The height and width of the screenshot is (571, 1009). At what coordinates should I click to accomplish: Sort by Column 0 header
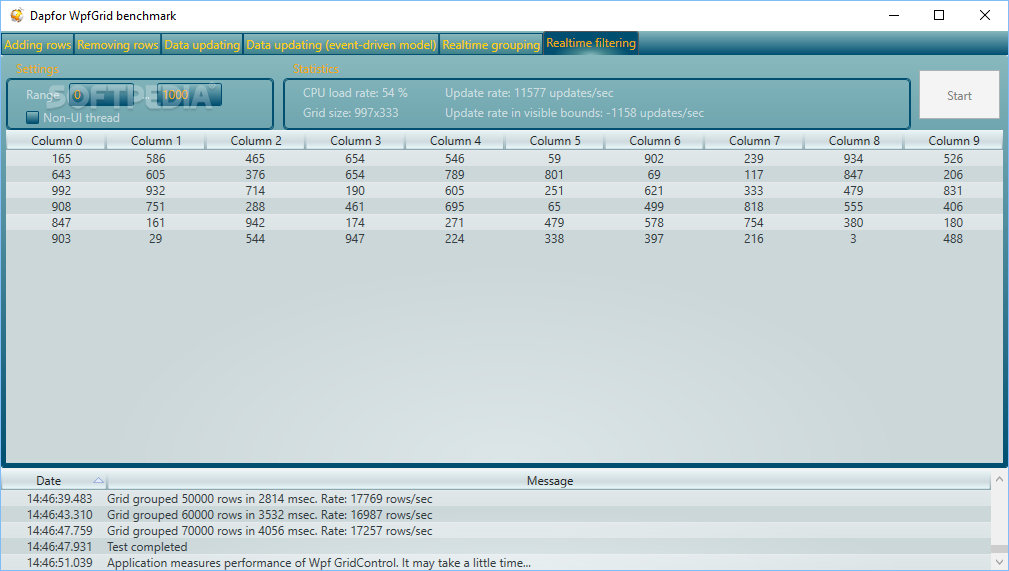57,140
